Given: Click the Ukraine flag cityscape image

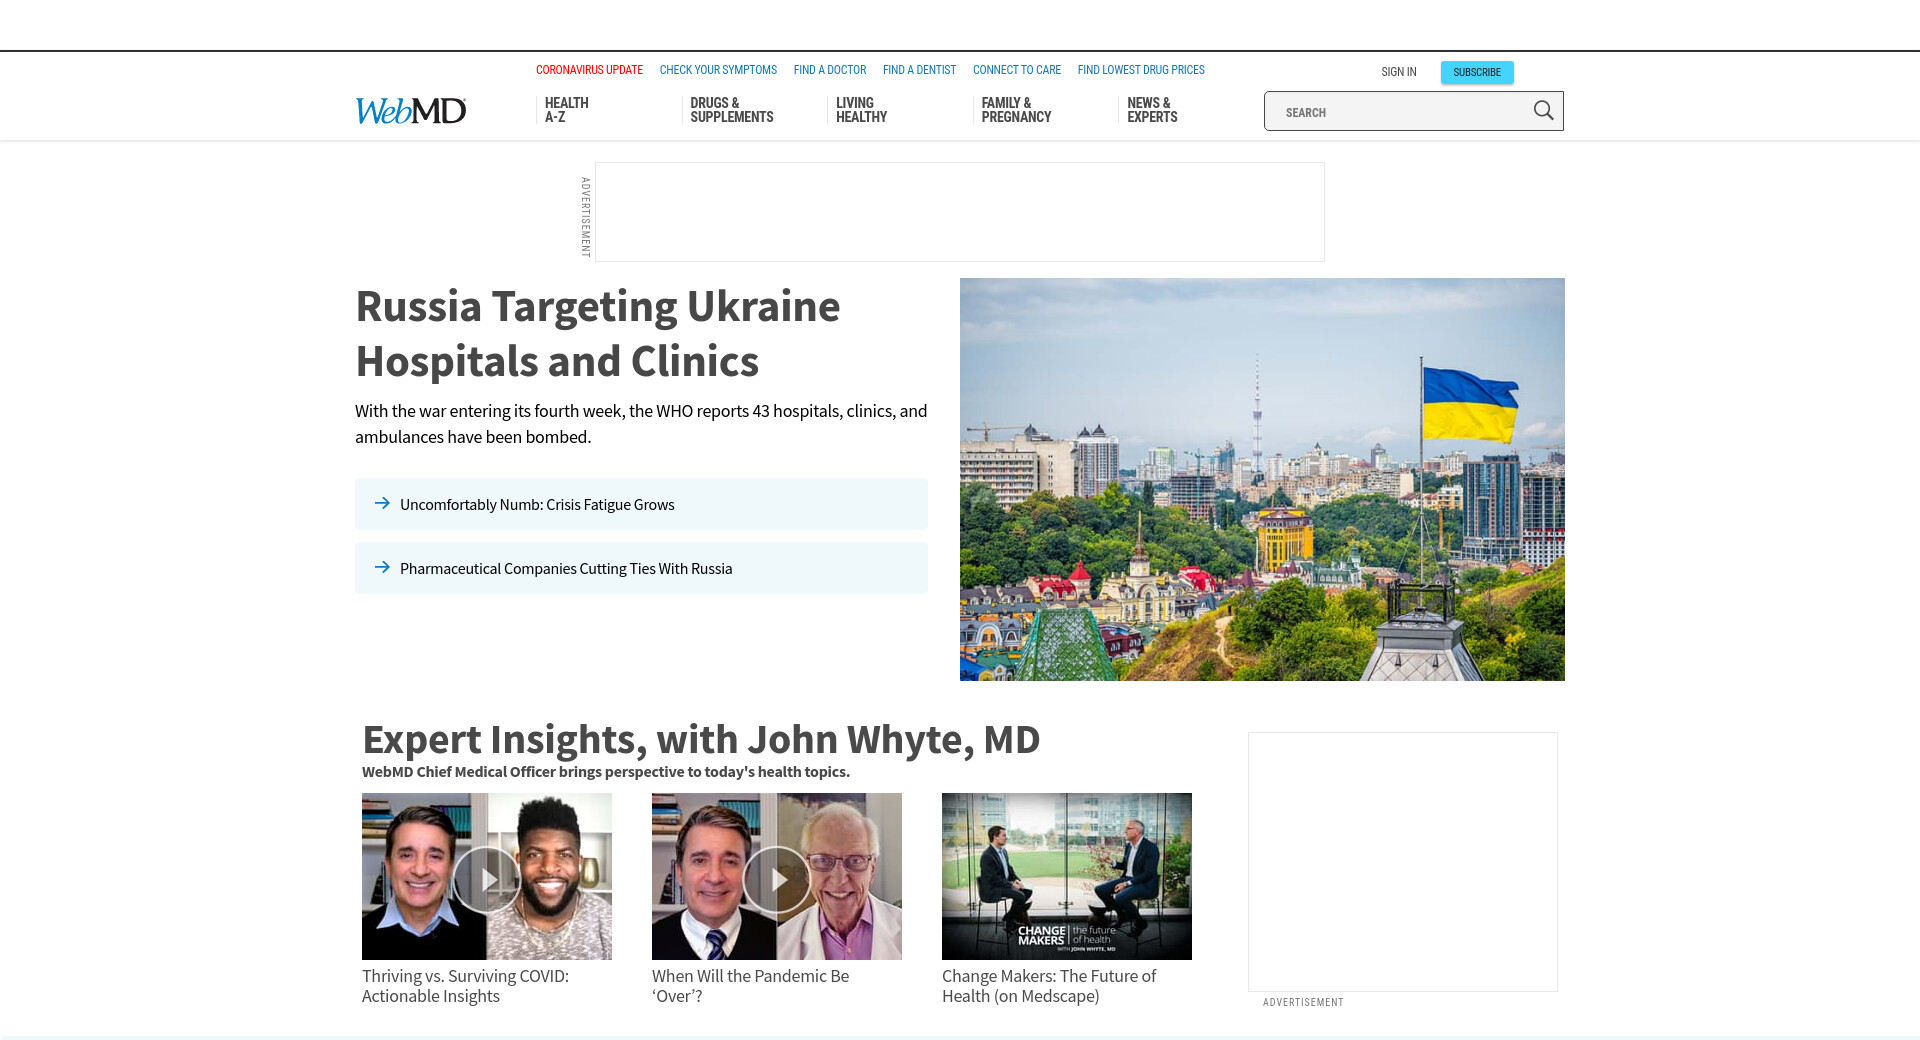Looking at the screenshot, I should tap(1262, 479).
